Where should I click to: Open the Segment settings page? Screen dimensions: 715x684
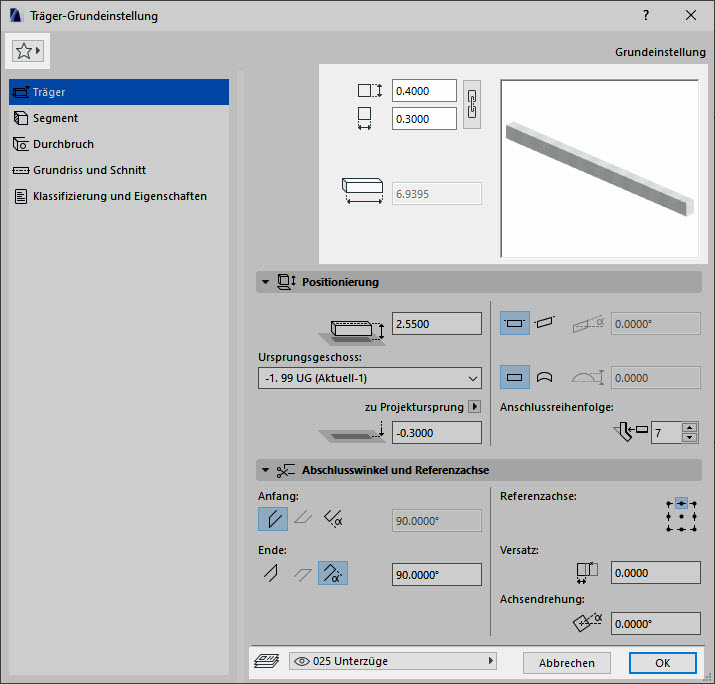[x=119, y=118]
